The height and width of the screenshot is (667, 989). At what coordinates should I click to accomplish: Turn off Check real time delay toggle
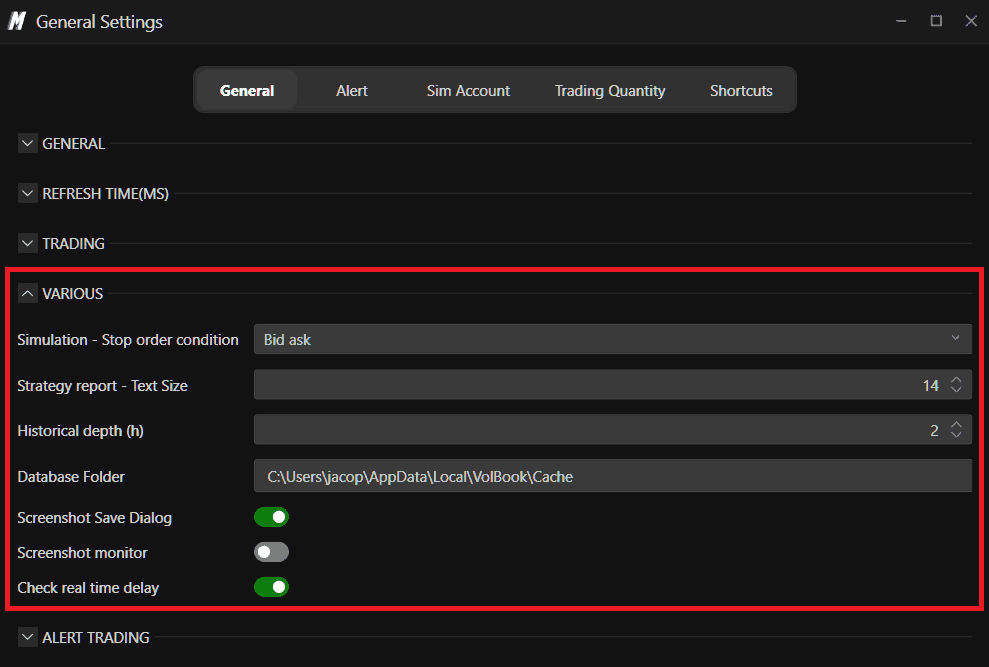tap(271, 587)
